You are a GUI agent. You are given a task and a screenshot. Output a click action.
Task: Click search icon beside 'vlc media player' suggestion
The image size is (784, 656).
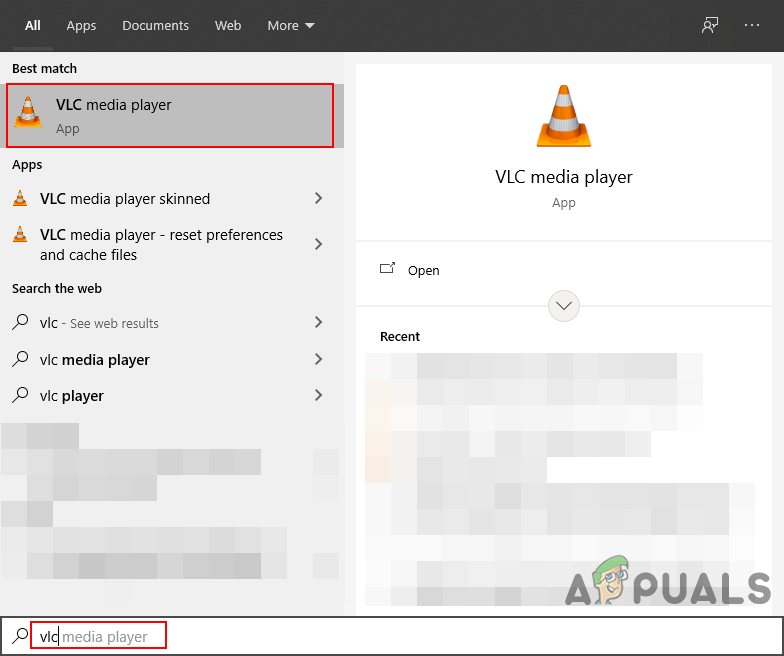(20, 359)
